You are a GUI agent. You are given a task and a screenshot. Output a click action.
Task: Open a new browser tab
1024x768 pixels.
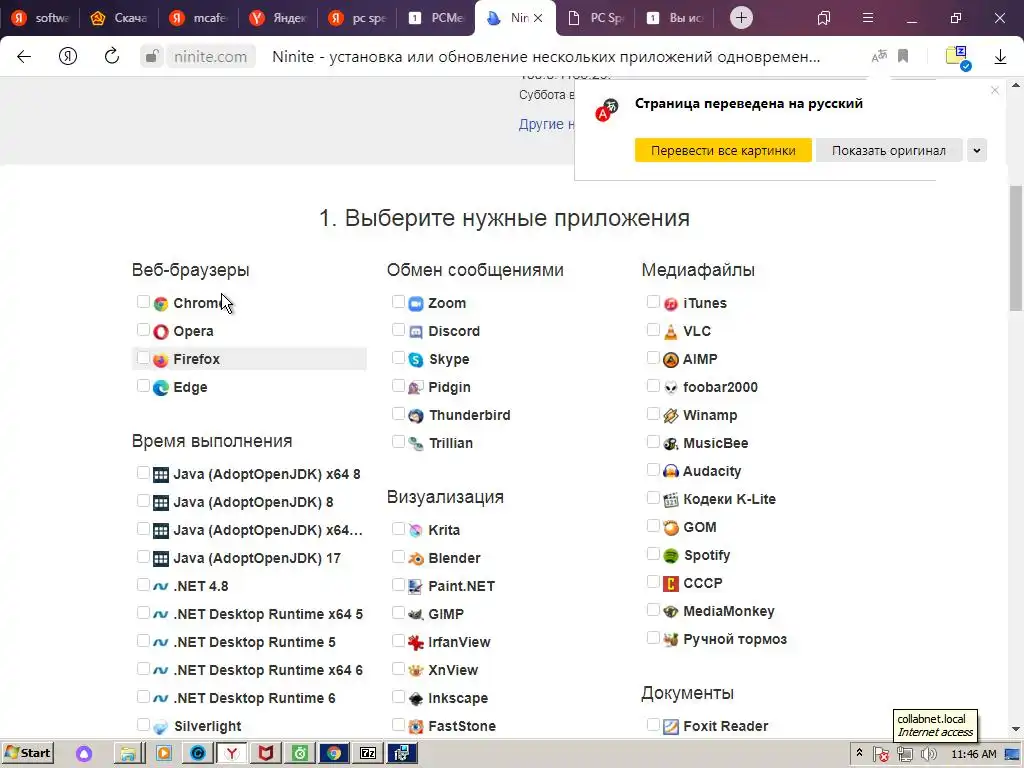[741, 18]
